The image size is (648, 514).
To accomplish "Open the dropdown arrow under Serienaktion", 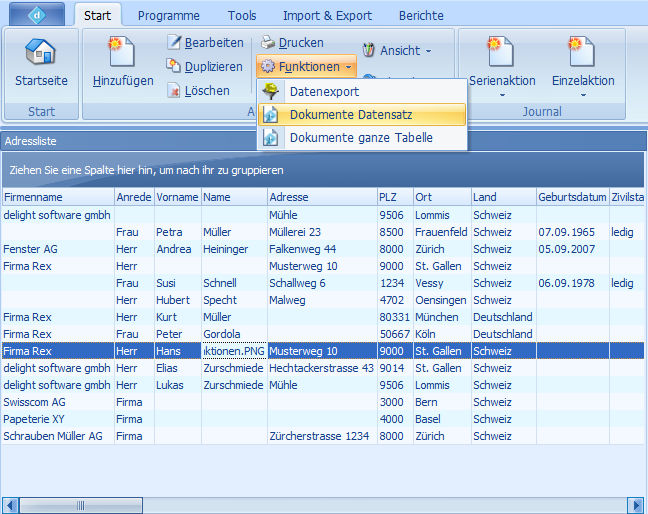I will click(x=502, y=95).
